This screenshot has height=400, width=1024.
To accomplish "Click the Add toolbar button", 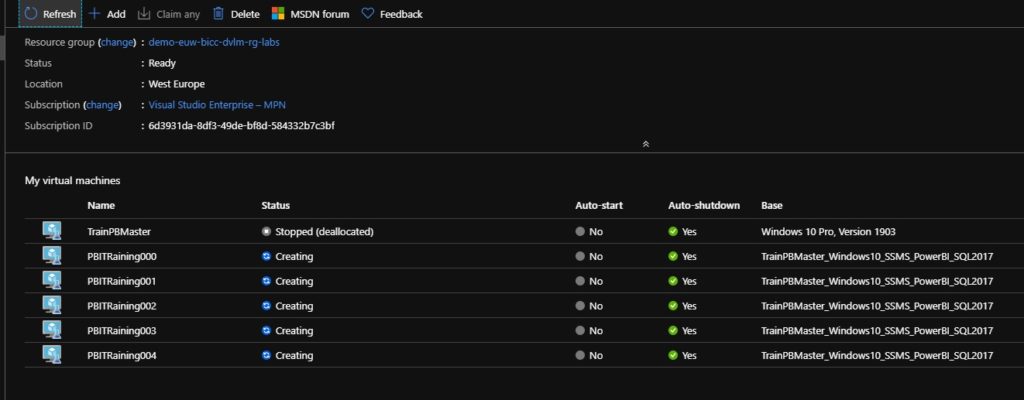I will pyautogui.click(x=106, y=14).
